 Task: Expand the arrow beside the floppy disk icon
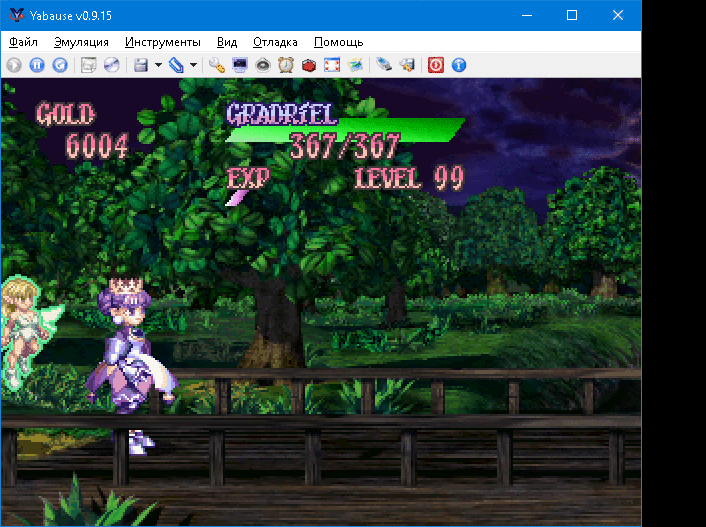point(158,65)
